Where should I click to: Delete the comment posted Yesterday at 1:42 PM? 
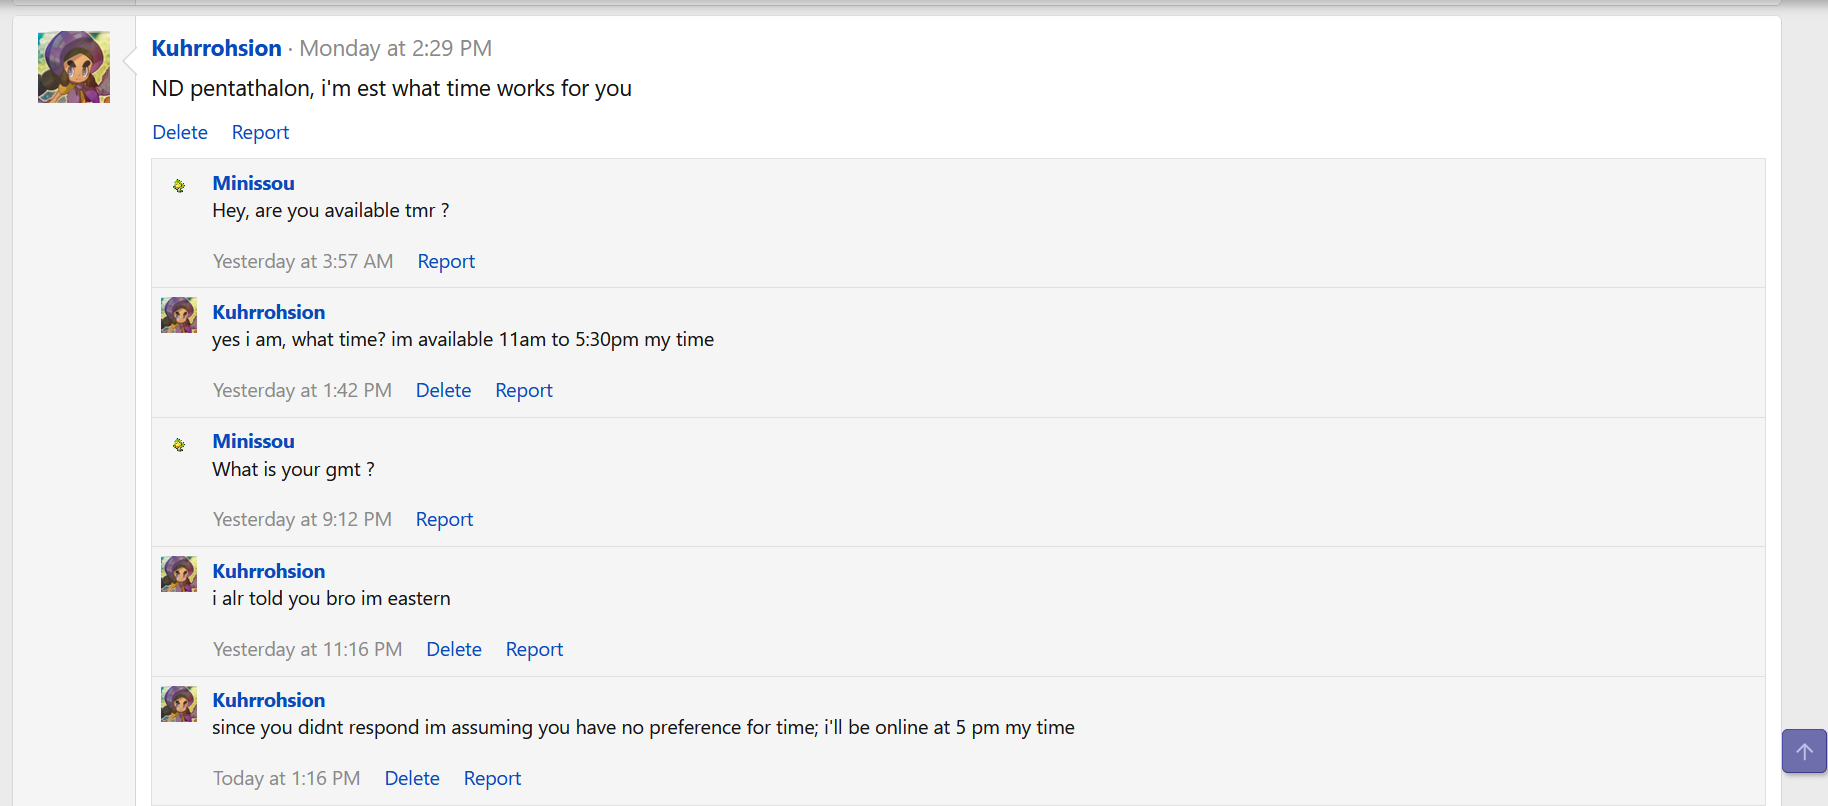(x=443, y=390)
